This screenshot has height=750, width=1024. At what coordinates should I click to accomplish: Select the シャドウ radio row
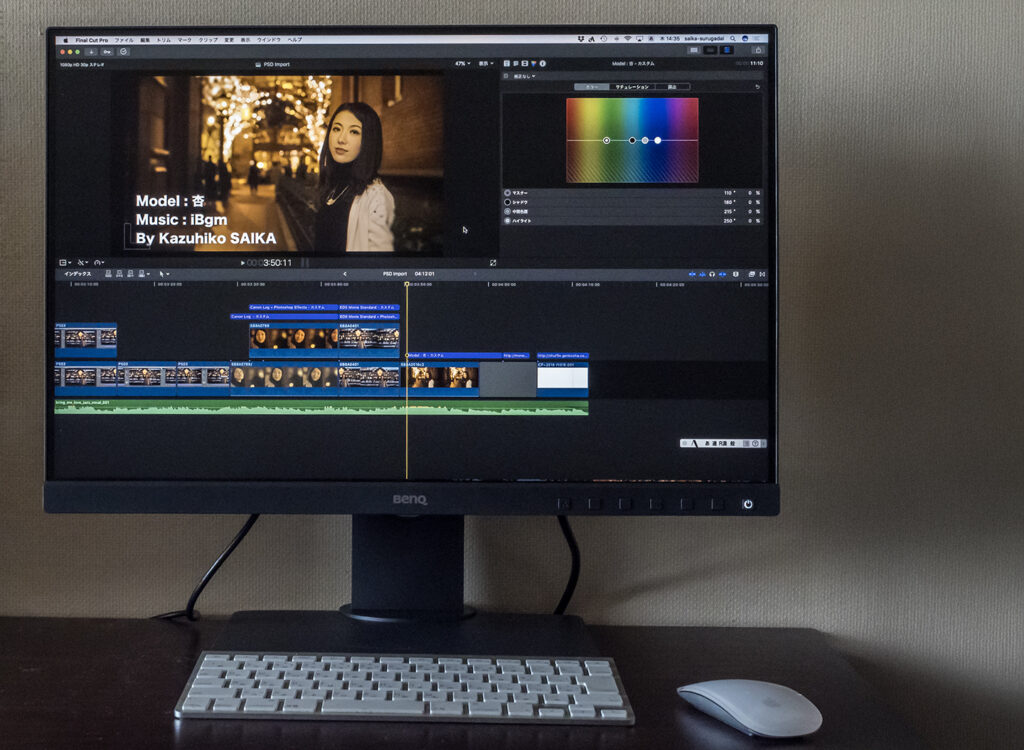tap(632, 203)
